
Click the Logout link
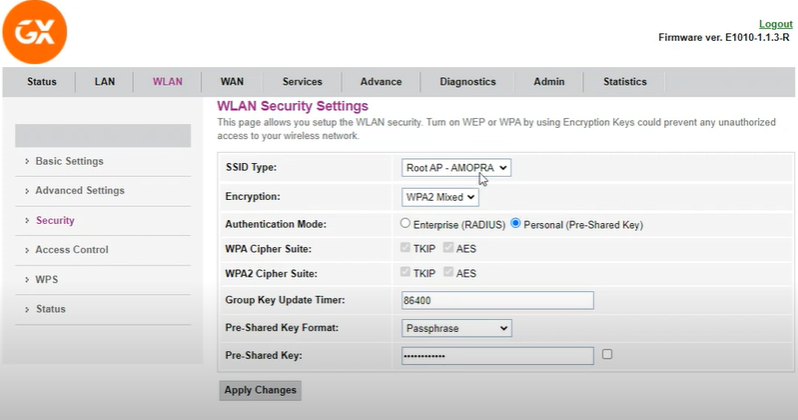tap(775, 24)
